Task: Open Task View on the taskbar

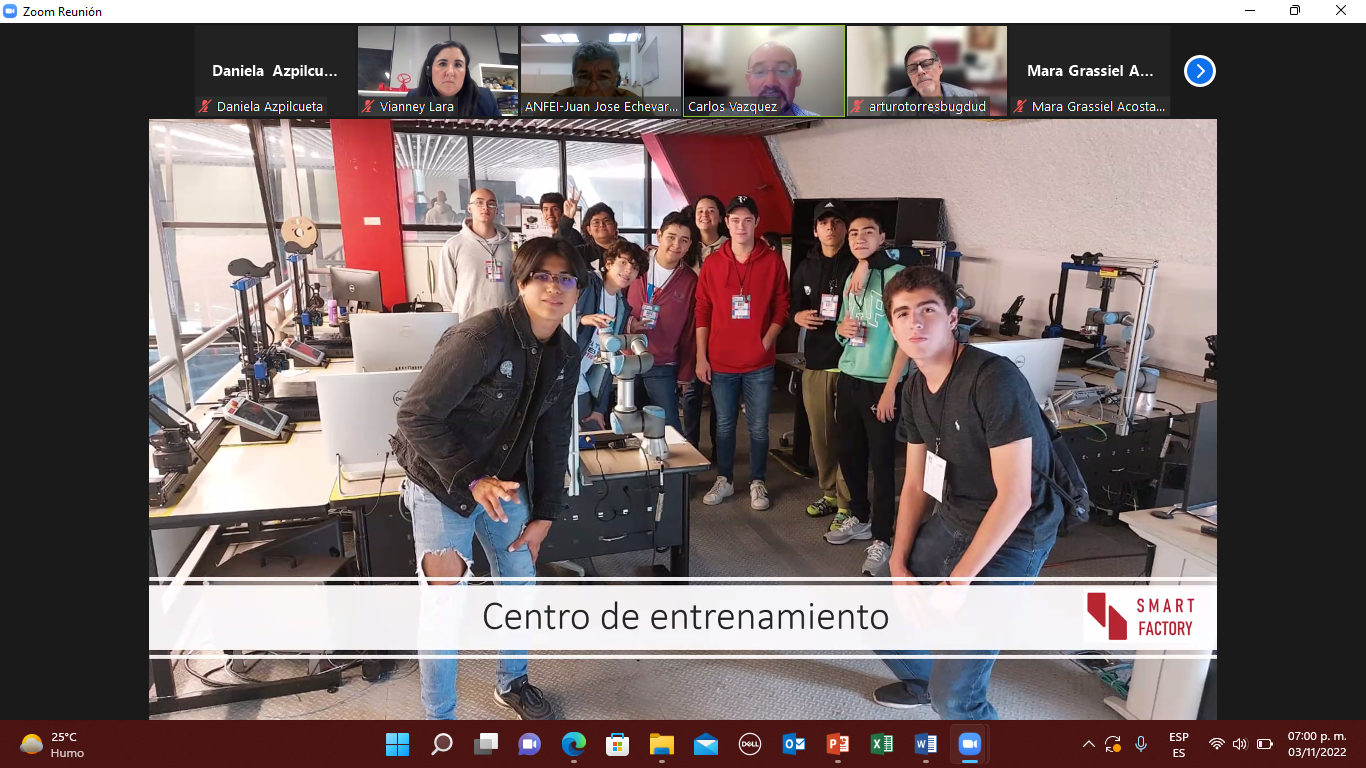Action: click(x=485, y=744)
